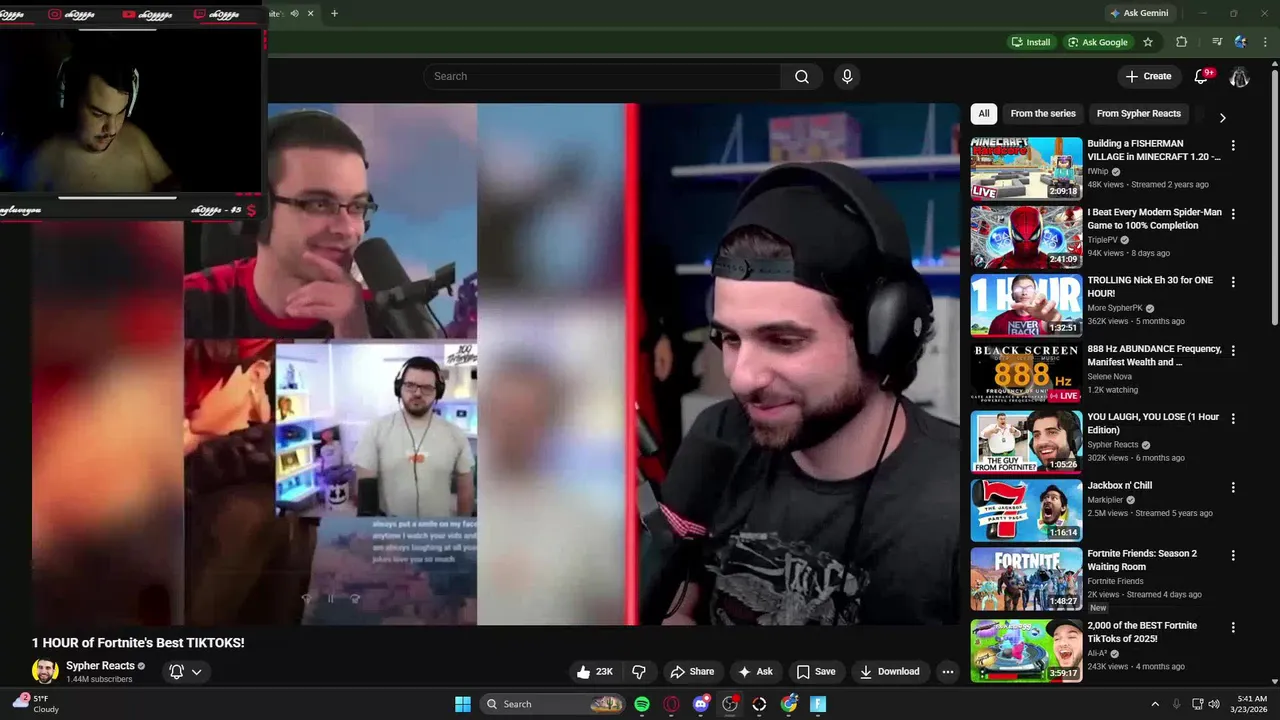Select the From the series chip
Screen dimensions: 1280x720
click(x=1043, y=114)
